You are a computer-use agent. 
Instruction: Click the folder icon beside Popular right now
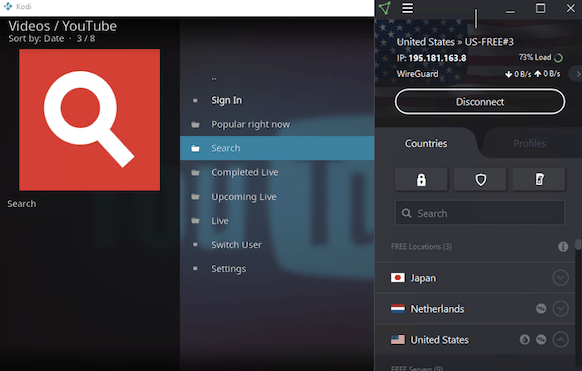pos(195,125)
